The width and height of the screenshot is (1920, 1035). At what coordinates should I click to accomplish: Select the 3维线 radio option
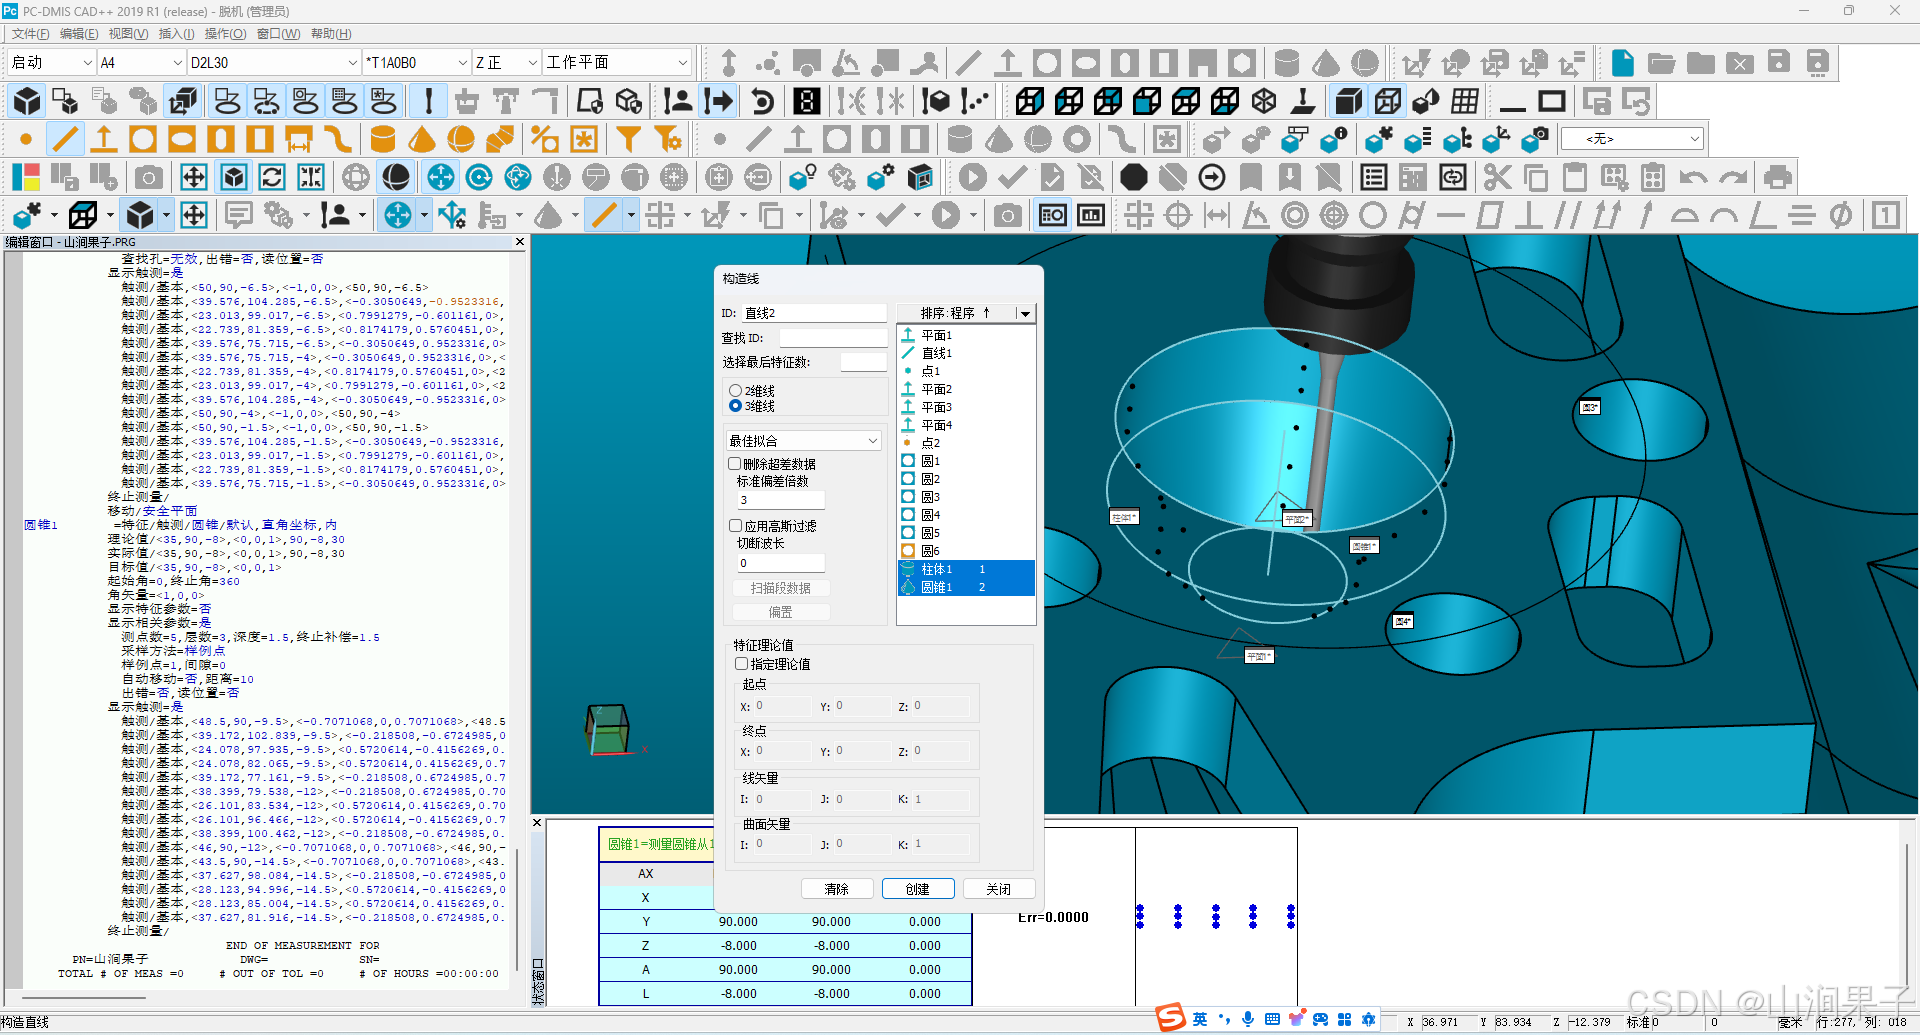point(736,406)
